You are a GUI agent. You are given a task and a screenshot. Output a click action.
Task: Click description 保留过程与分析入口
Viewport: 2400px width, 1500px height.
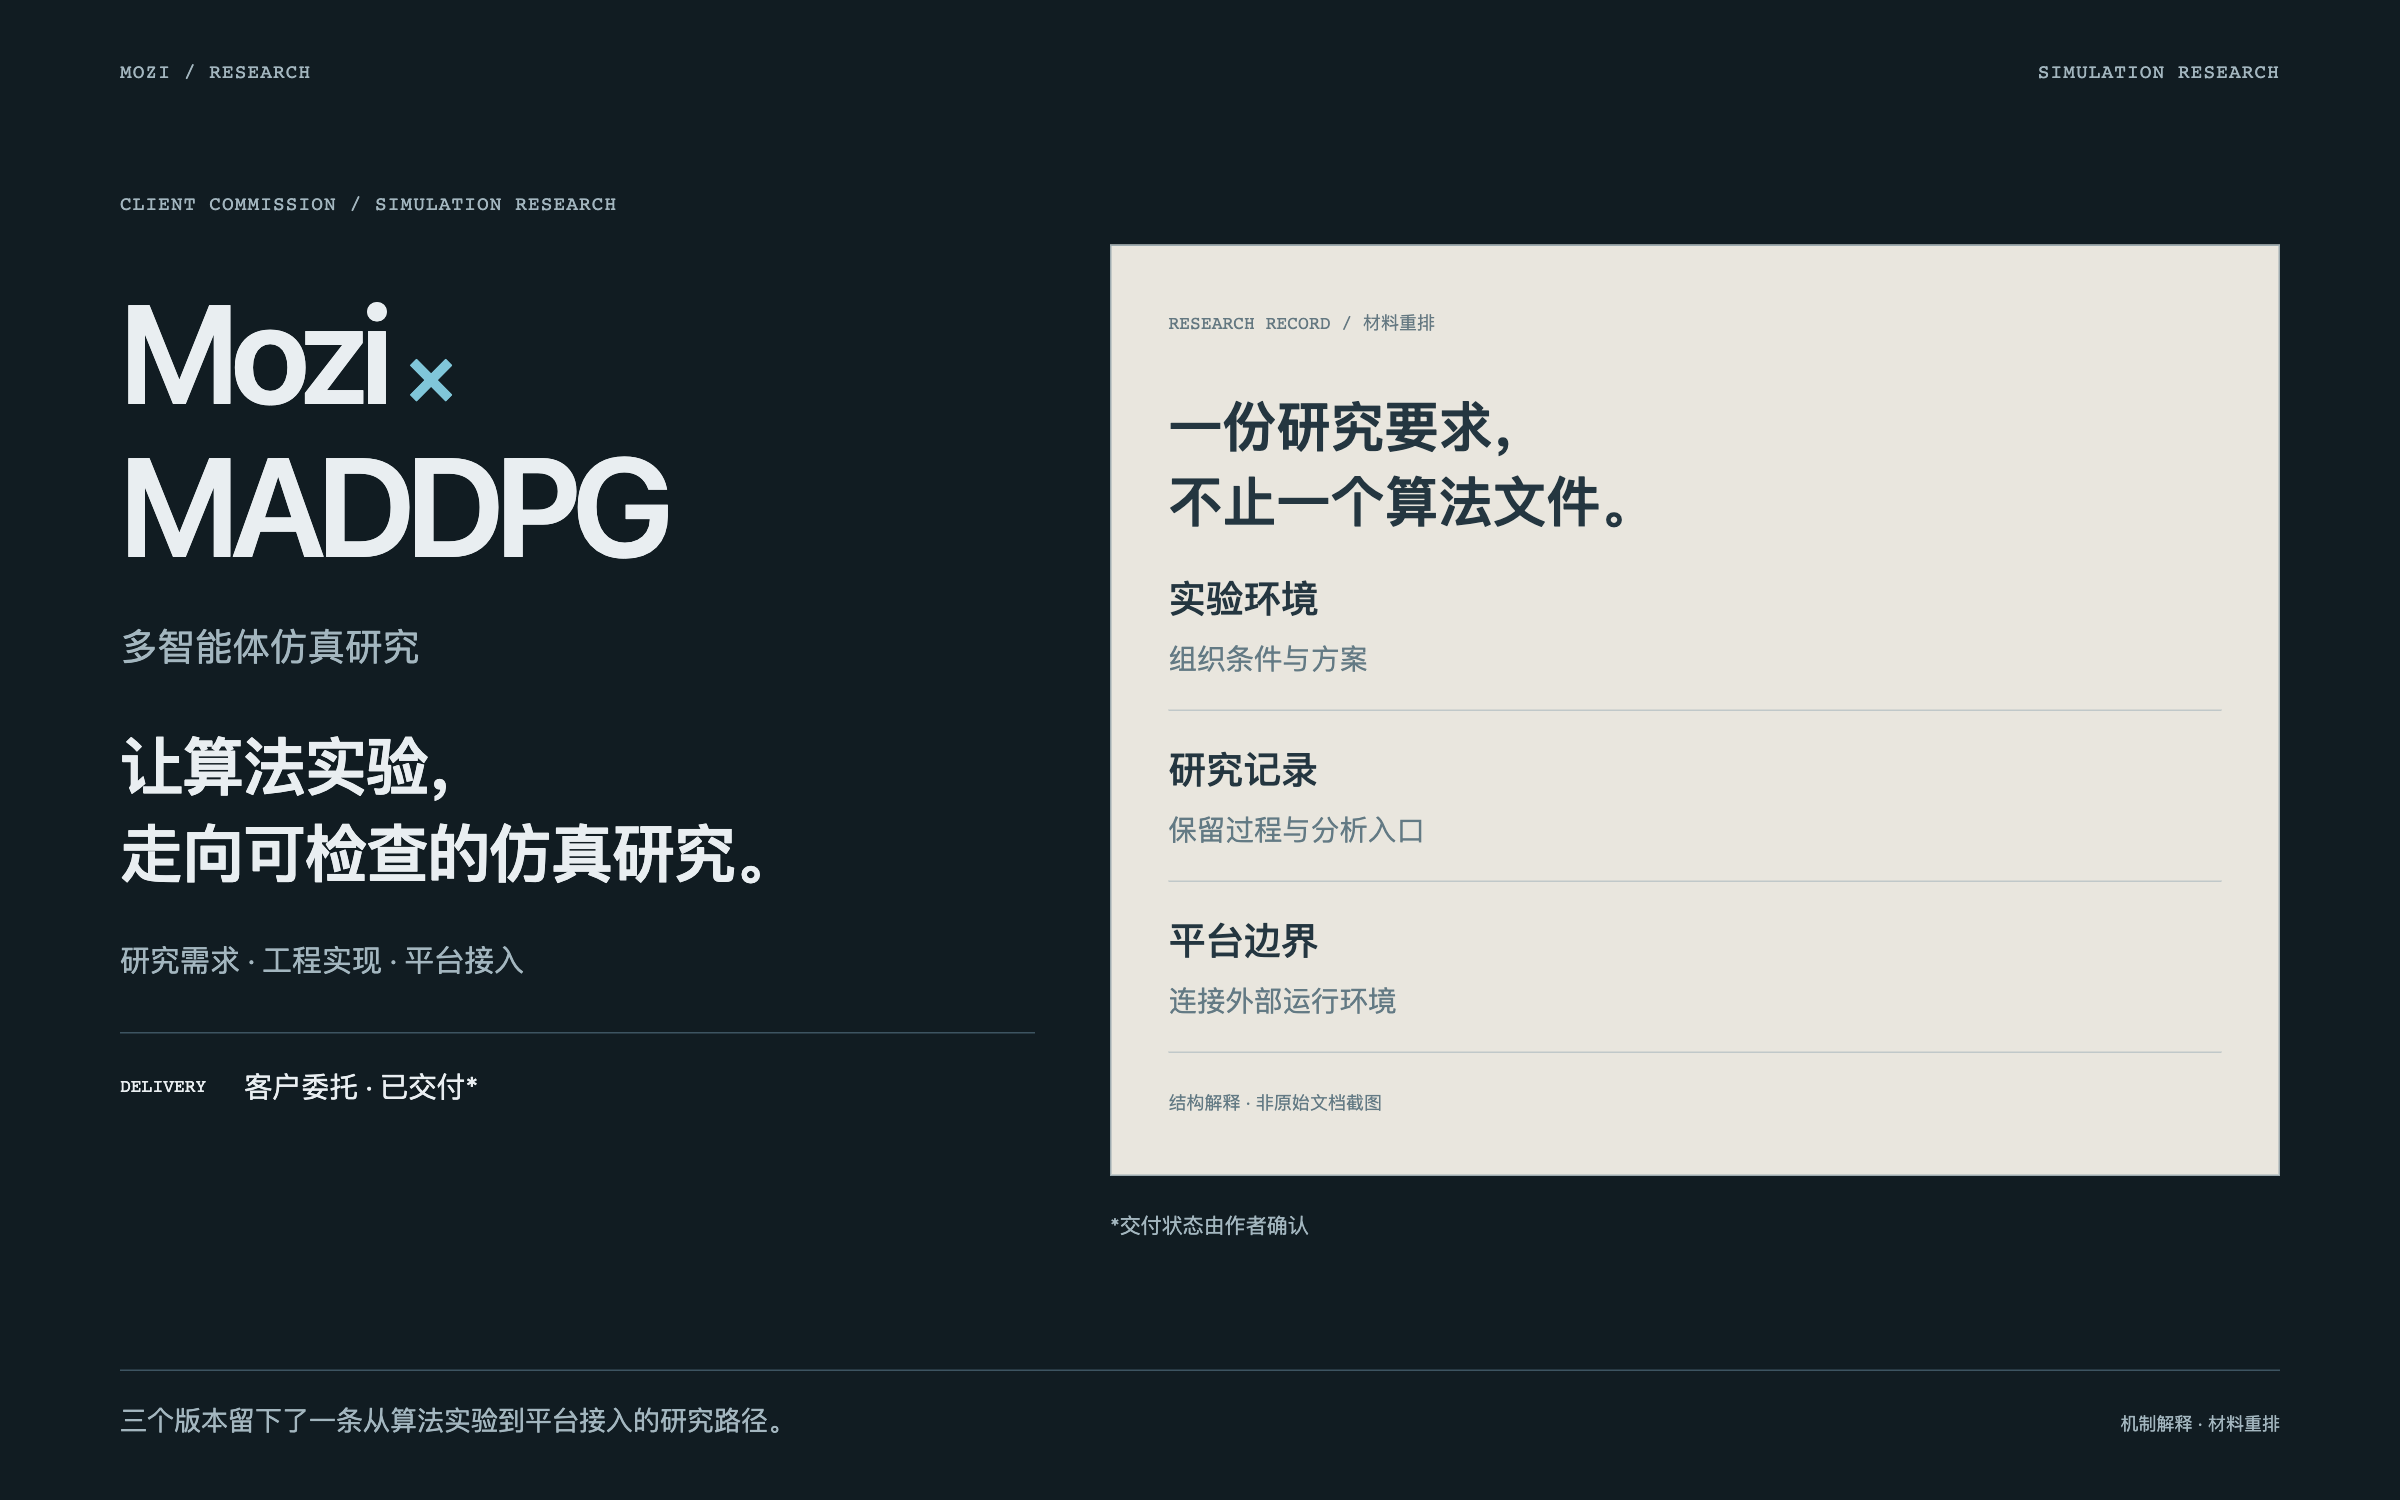1296,830
